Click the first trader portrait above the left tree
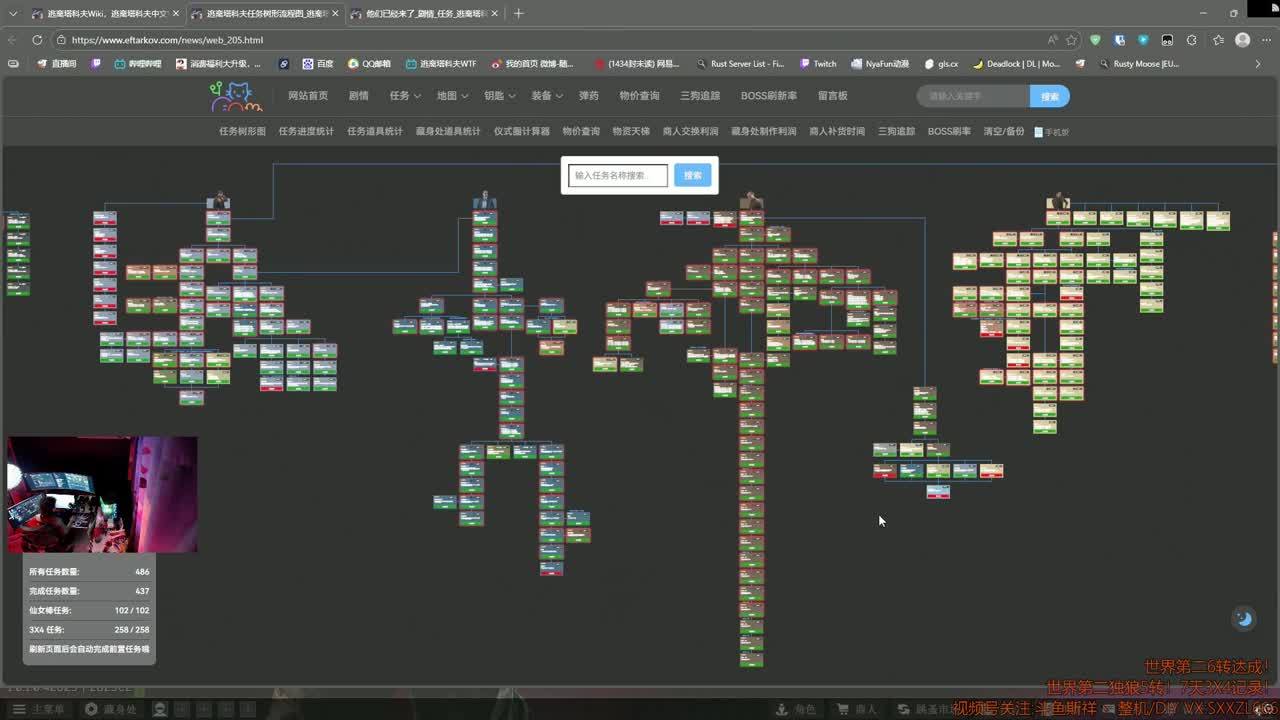The height and width of the screenshot is (720, 1280). 218,201
